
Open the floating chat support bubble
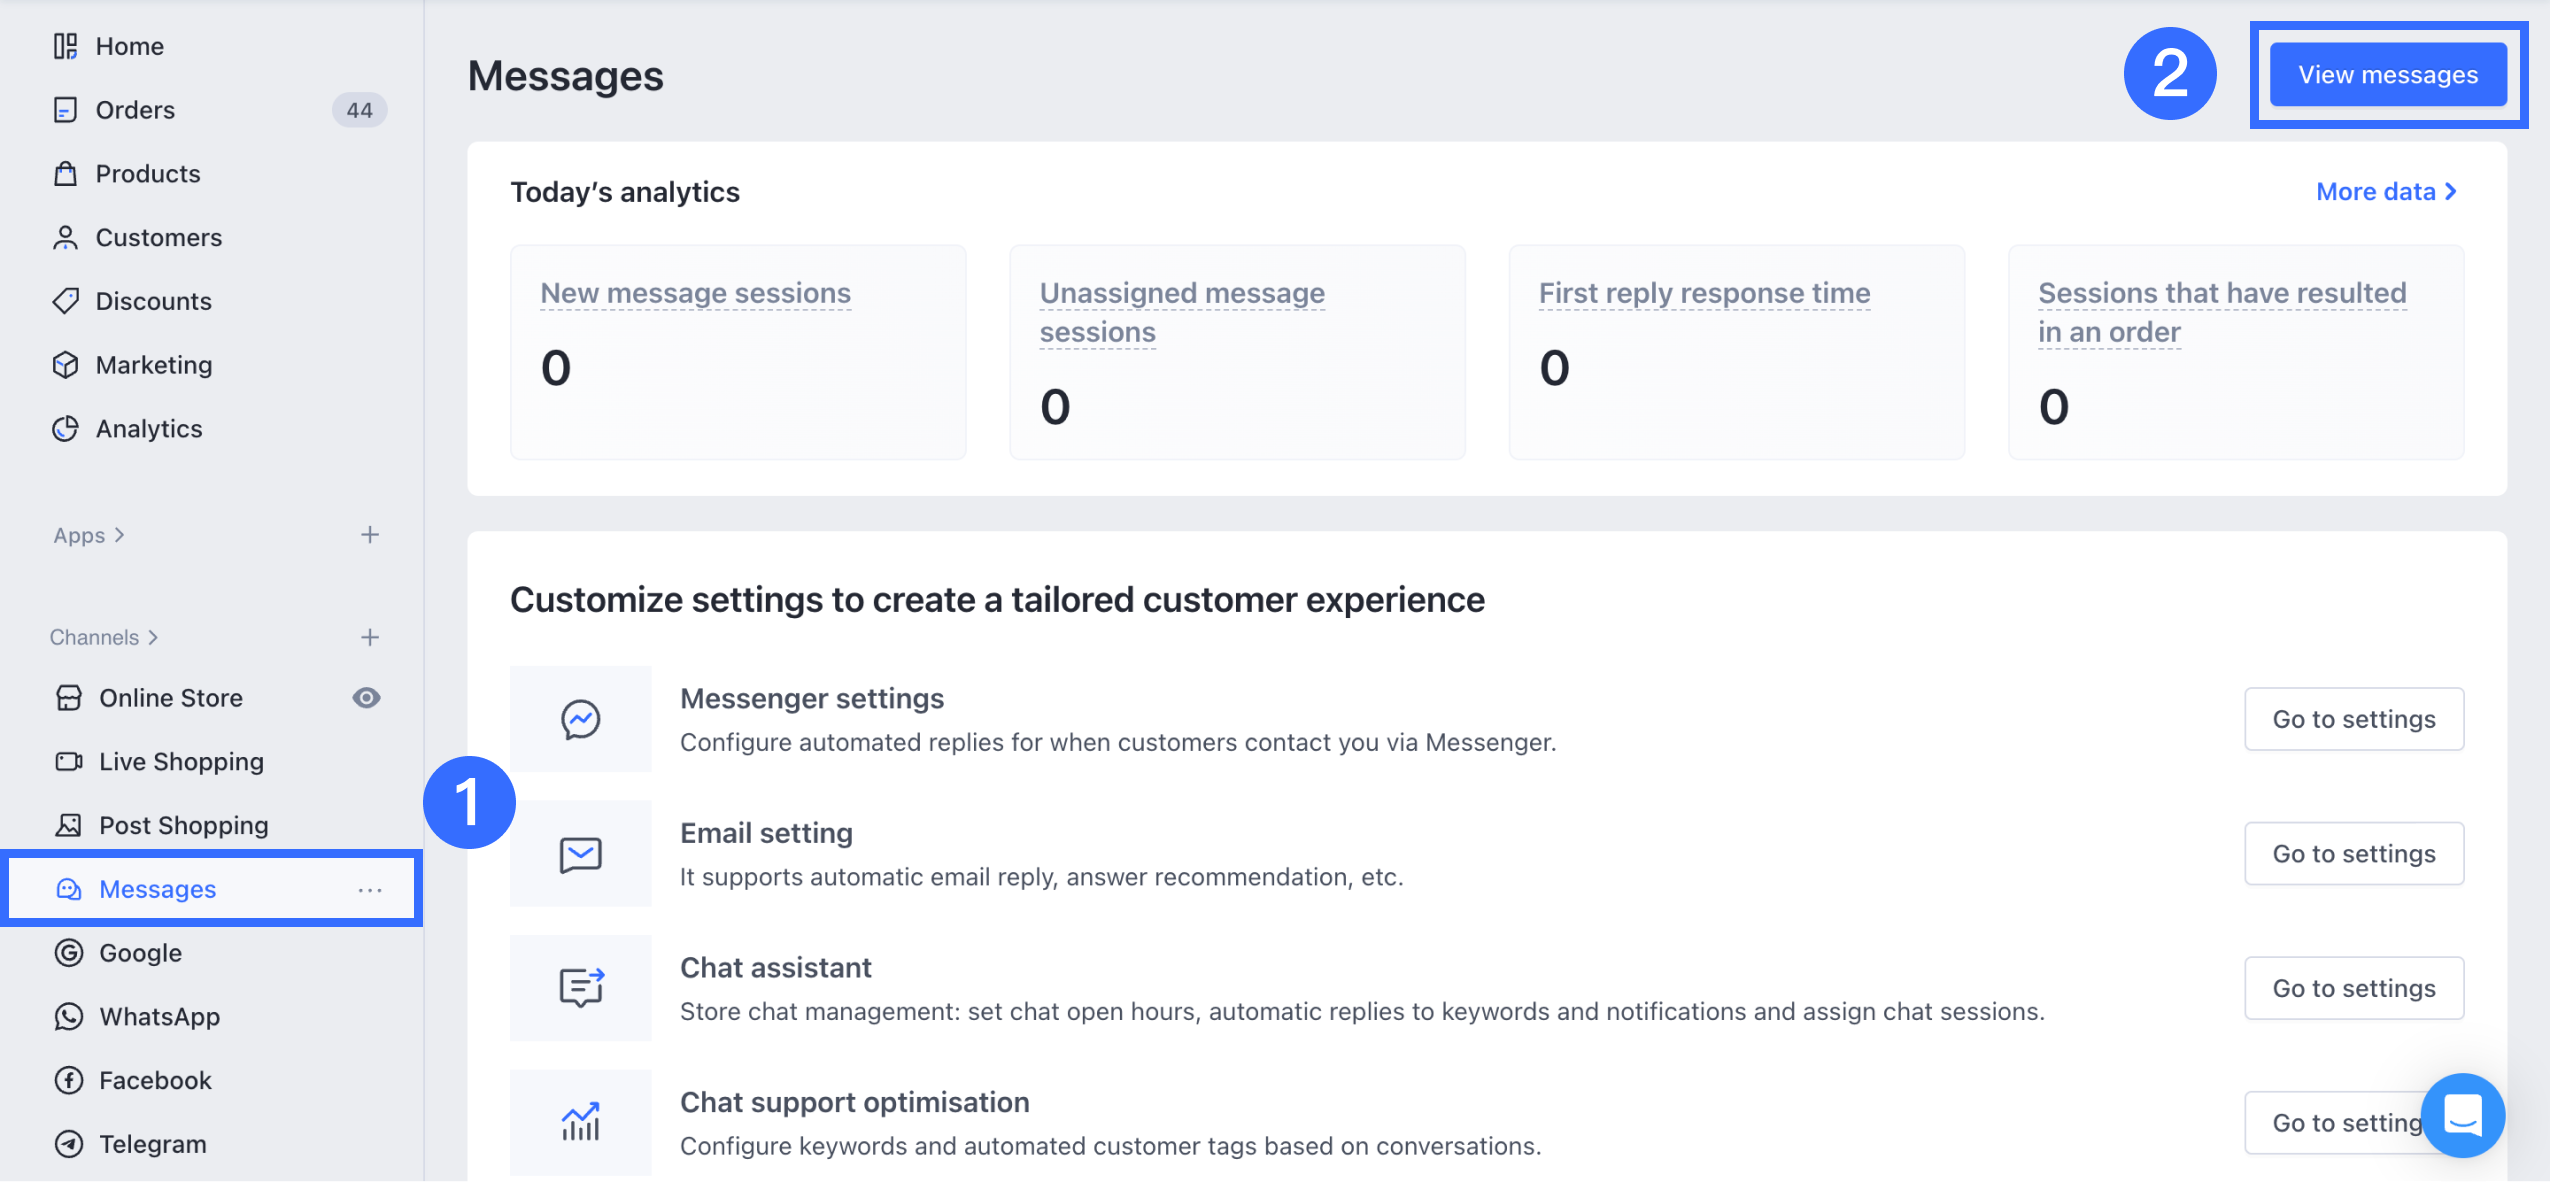point(2462,1115)
